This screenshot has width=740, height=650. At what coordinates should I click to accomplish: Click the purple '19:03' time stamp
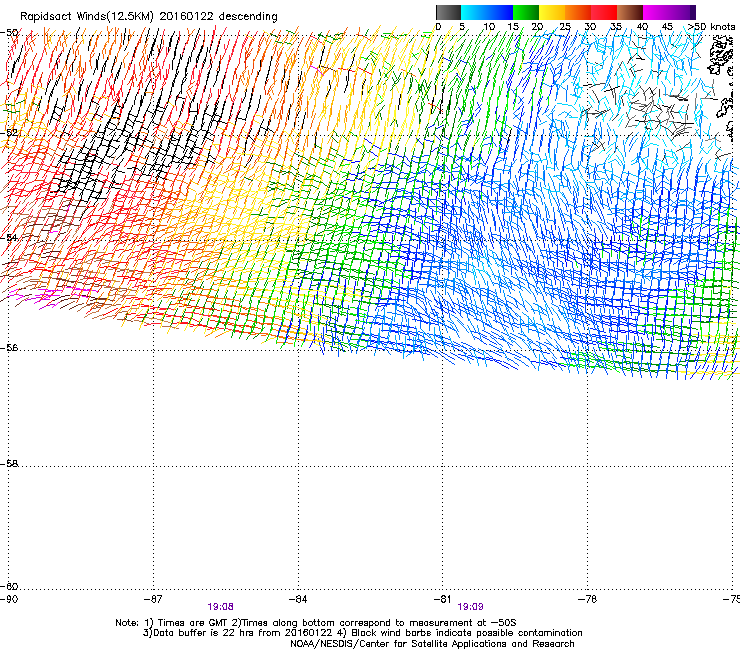click(x=471, y=607)
